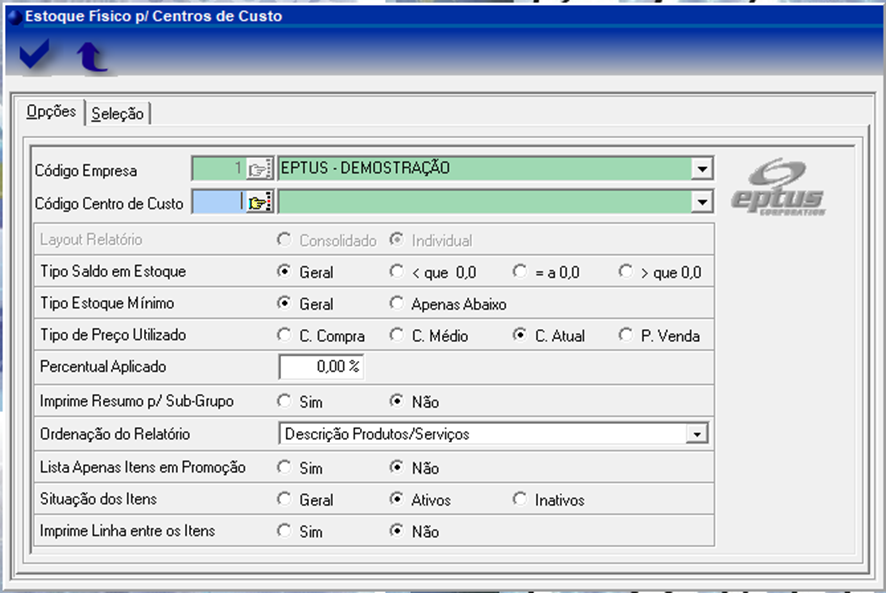Choose P. Venda price type

point(625,336)
